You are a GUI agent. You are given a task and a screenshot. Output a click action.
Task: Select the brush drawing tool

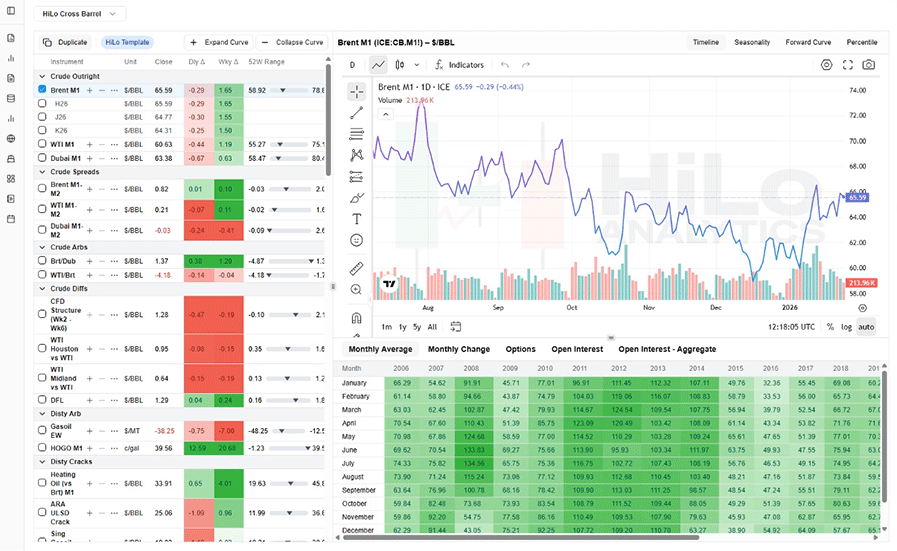click(x=356, y=198)
